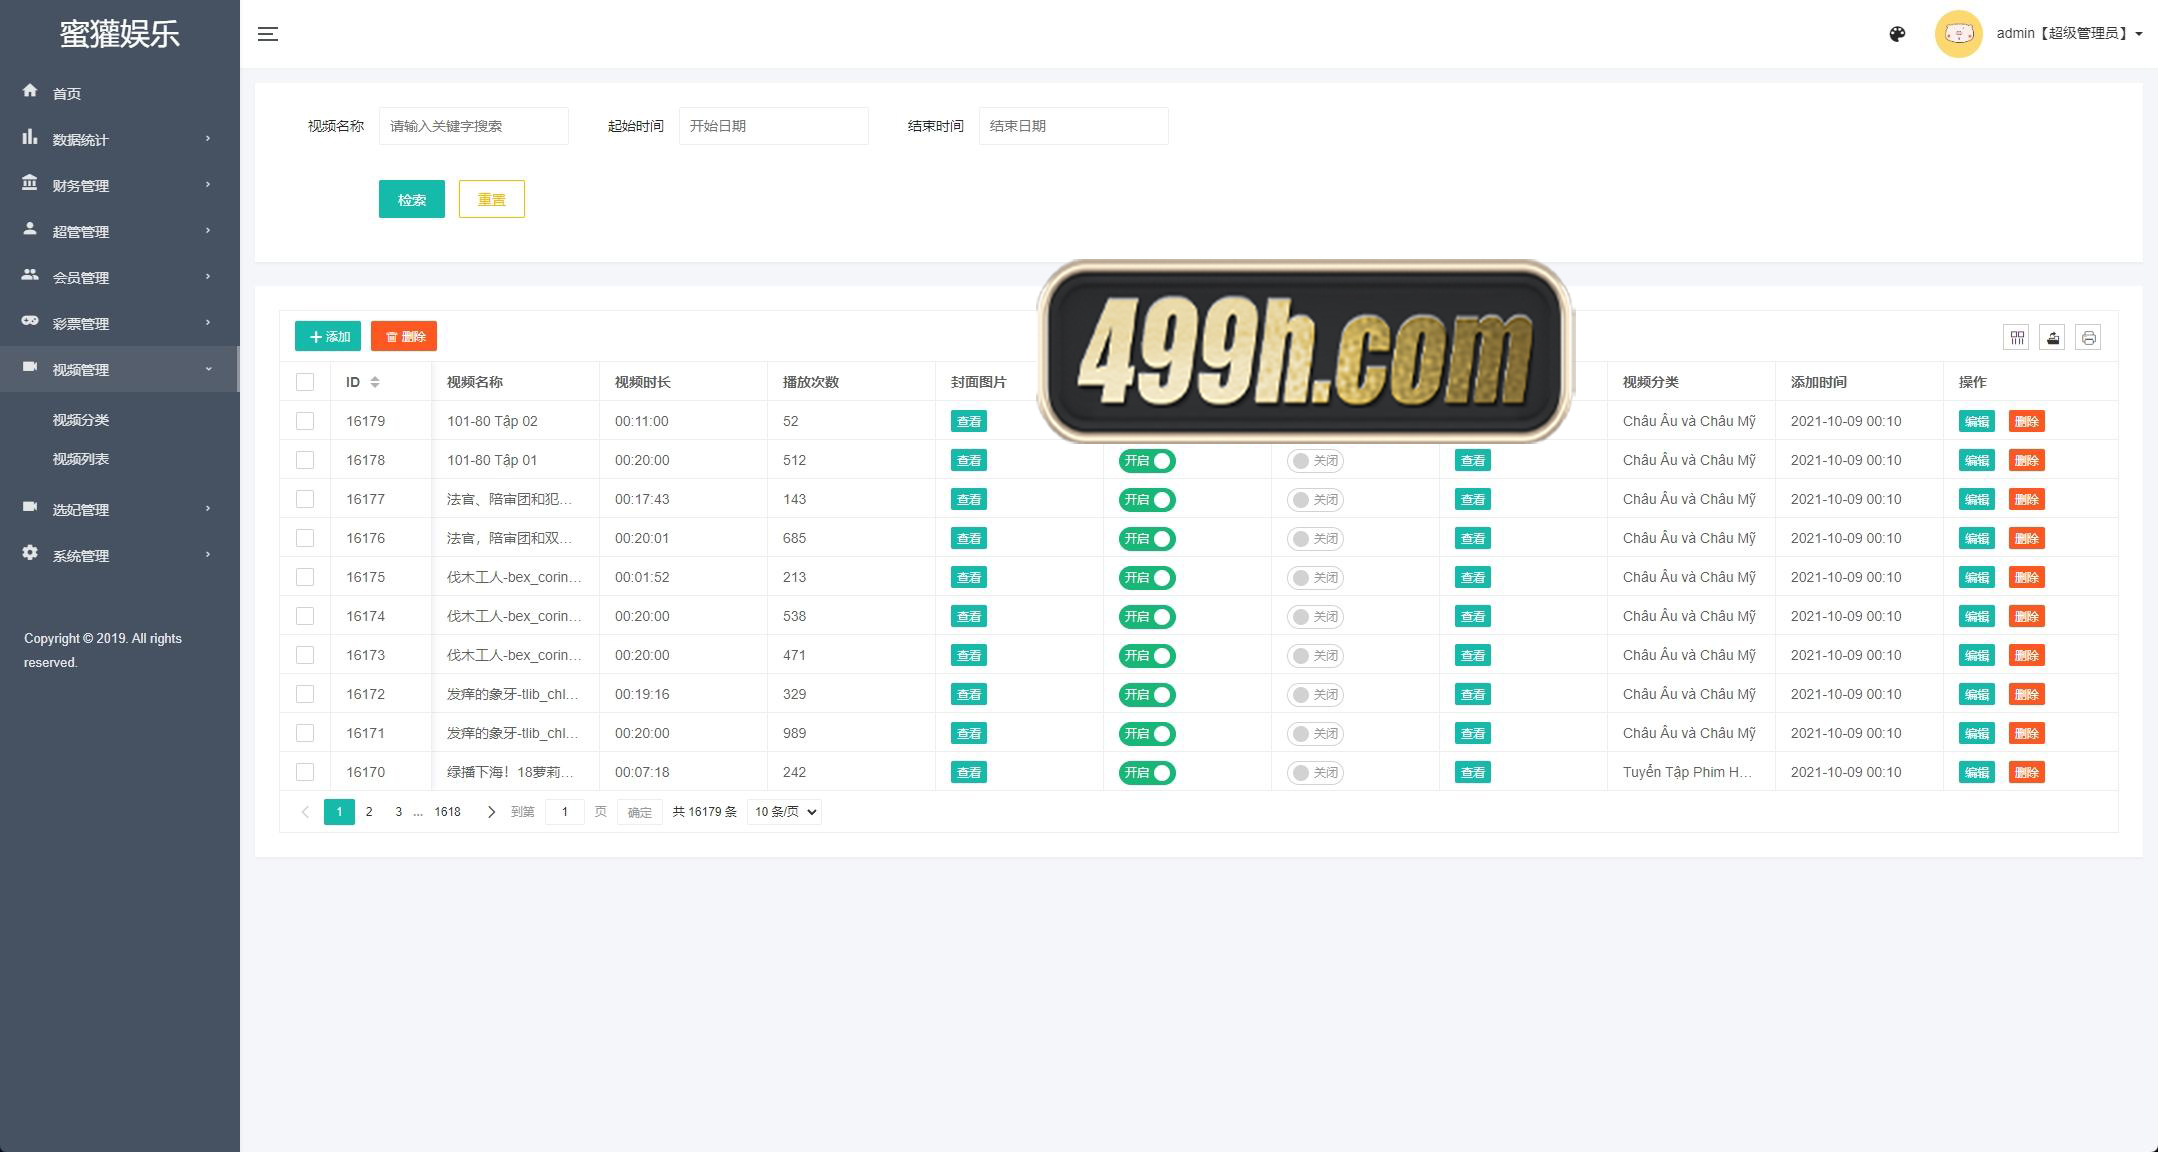Click the admin avatar image
This screenshot has height=1152, width=2158.
coord(1958,34)
